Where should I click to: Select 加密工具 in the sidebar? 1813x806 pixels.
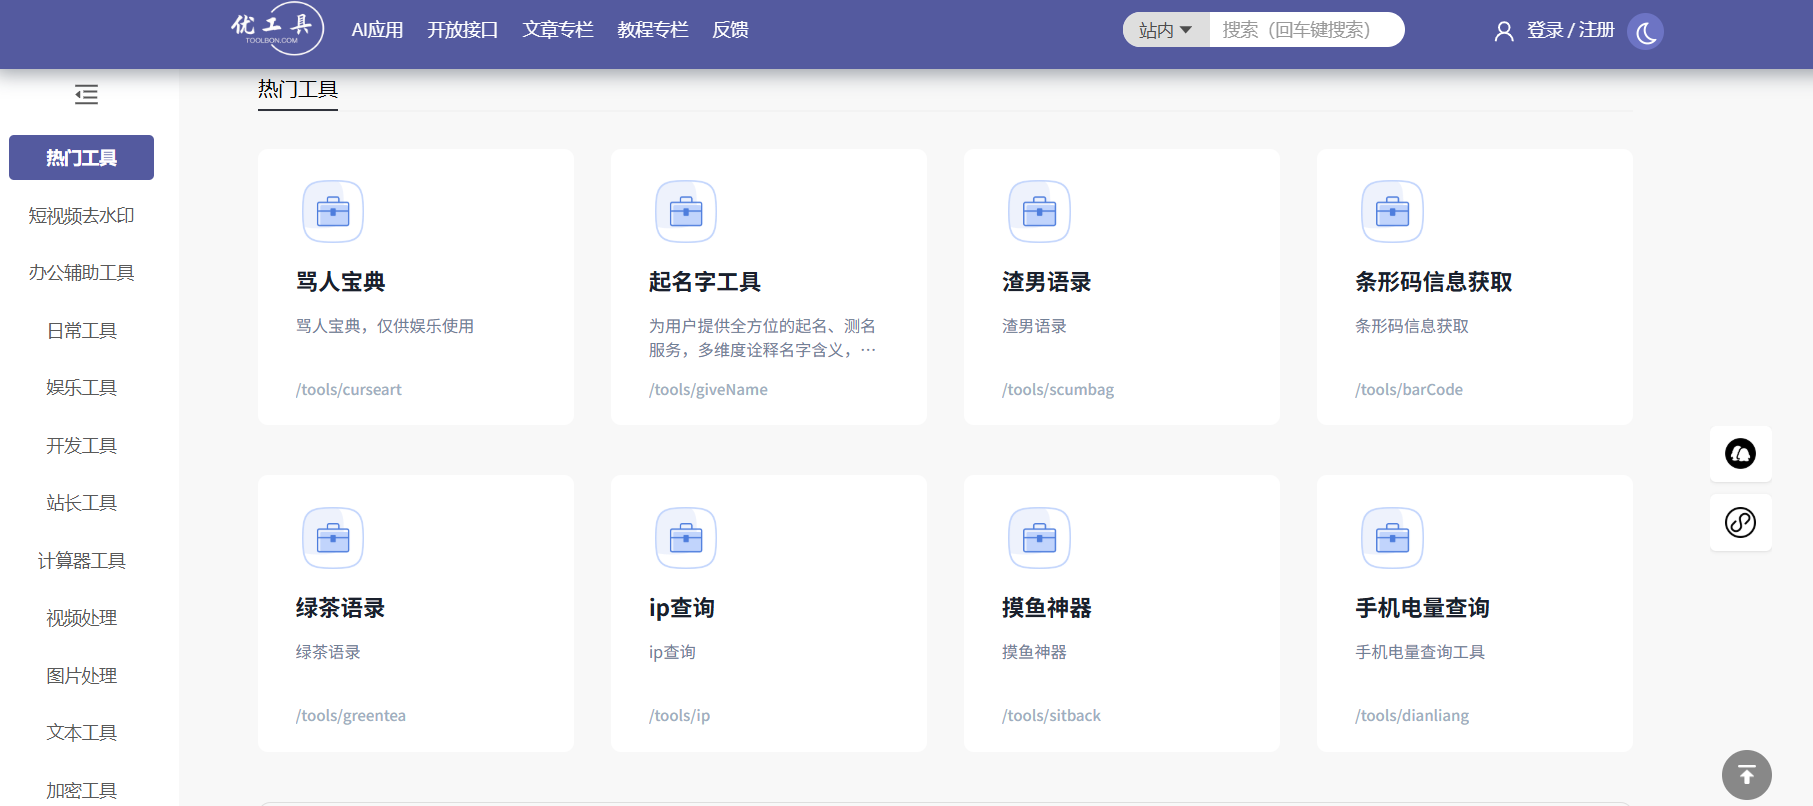81,790
